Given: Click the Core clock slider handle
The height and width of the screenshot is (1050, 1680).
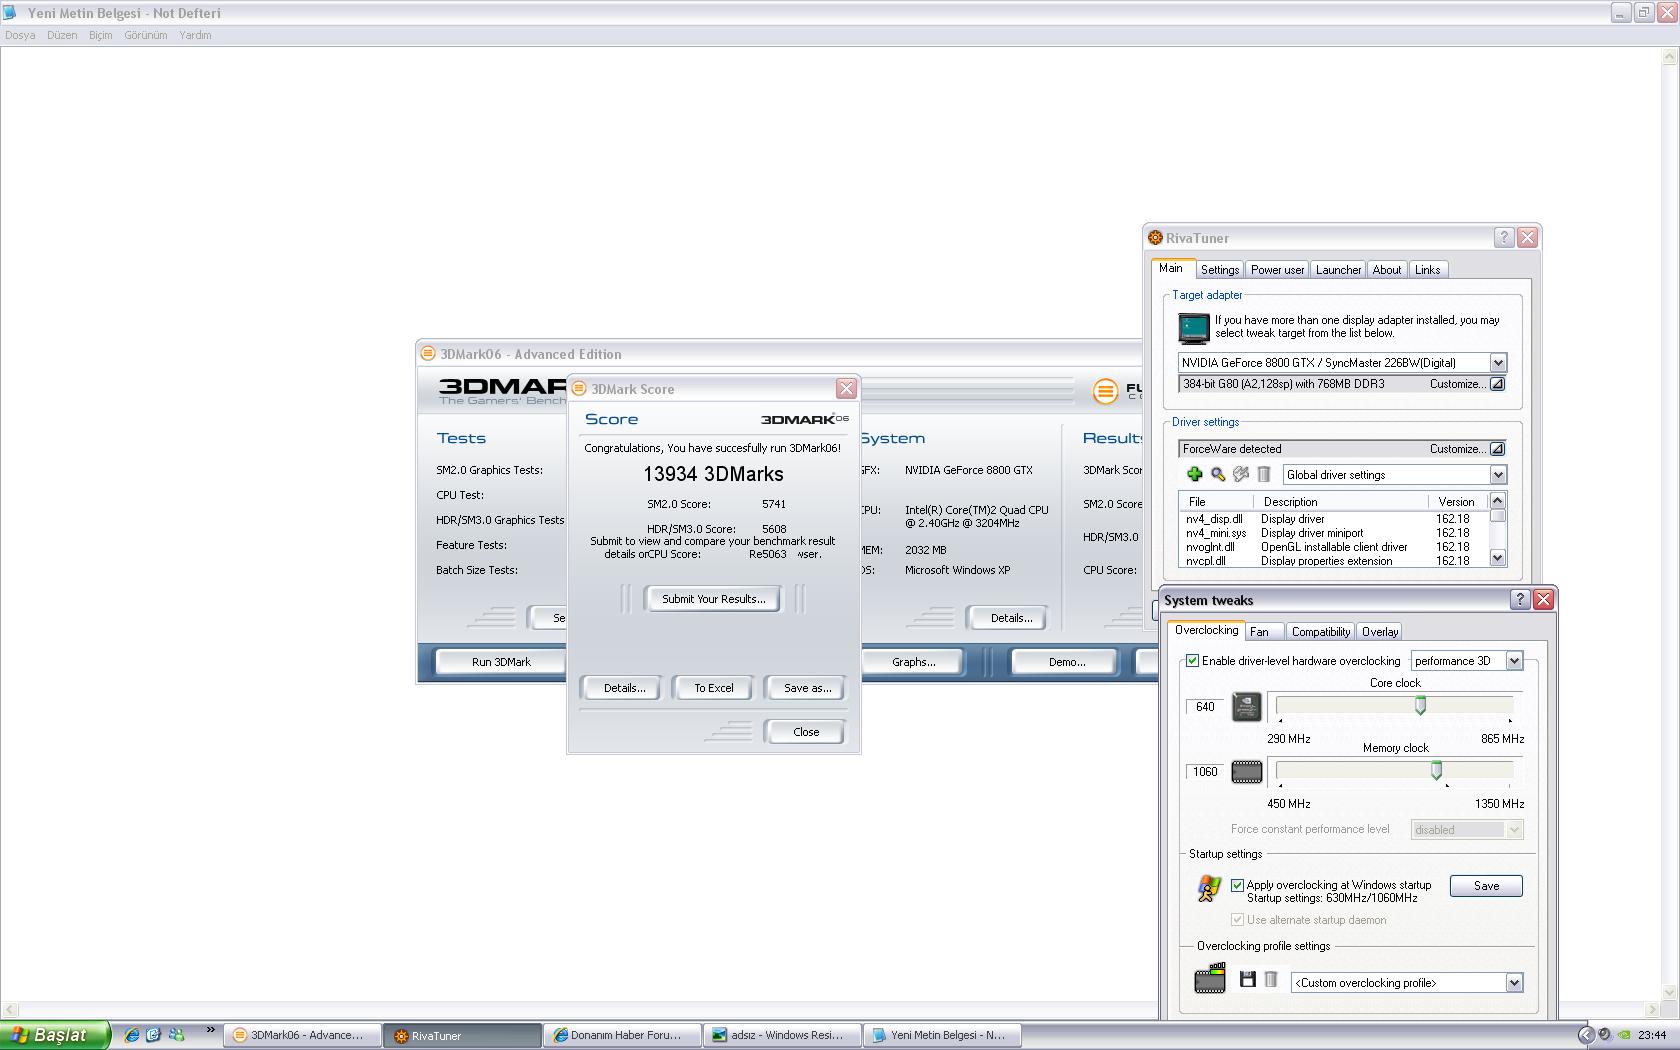Looking at the screenshot, I should pyautogui.click(x=1420, y=706).
